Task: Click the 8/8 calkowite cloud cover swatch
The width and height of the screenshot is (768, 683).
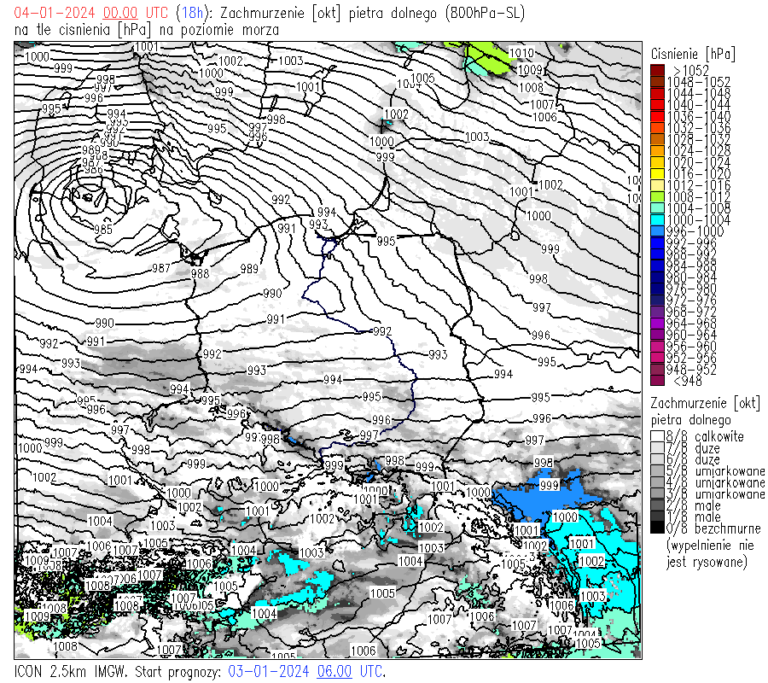Action: click(657, 437)
